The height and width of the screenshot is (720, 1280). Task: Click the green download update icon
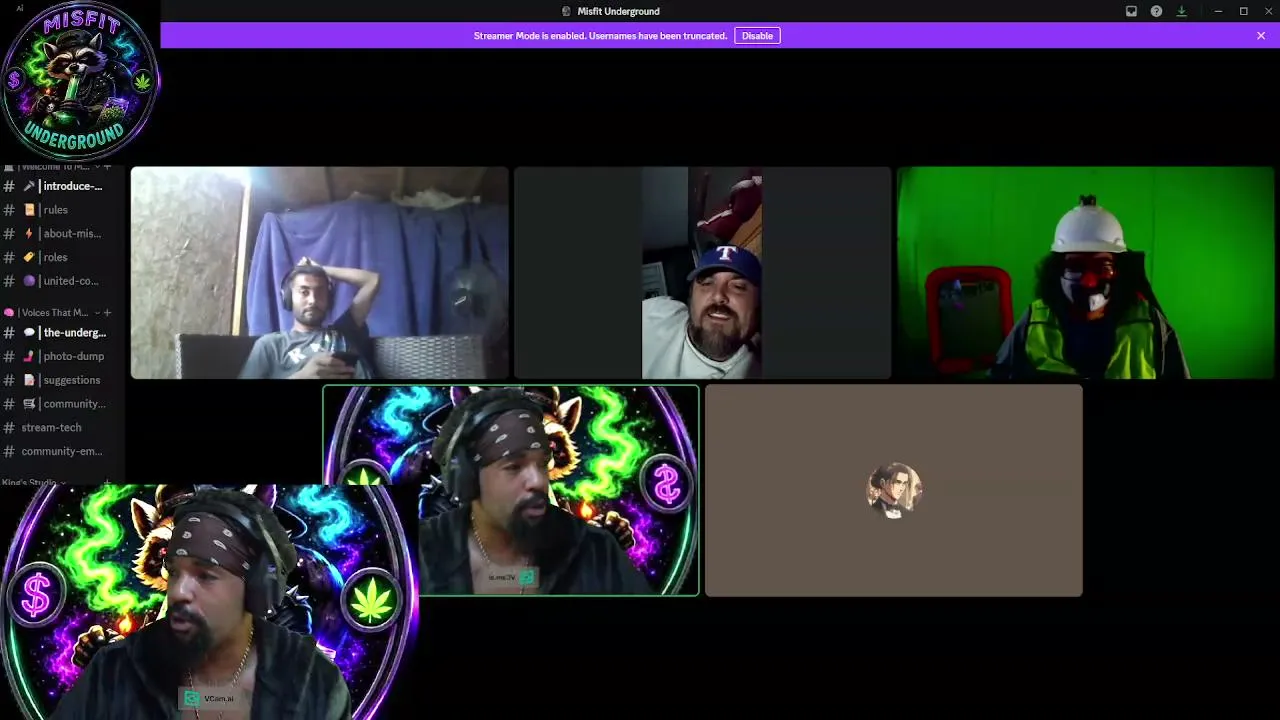point(1181,11)
